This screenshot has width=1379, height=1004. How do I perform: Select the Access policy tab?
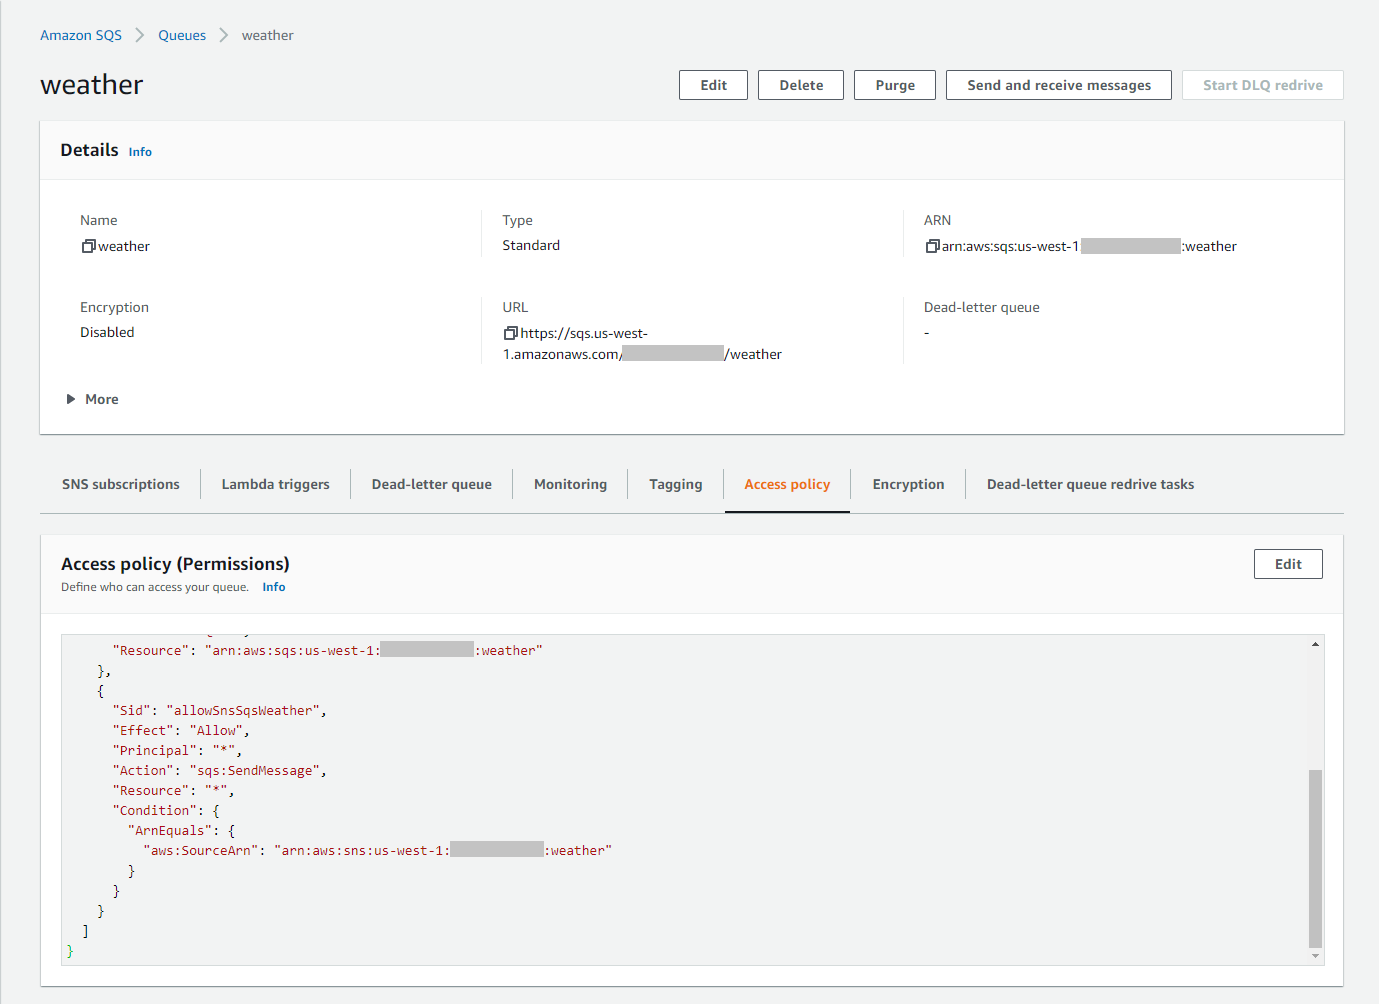click(787, 484)
